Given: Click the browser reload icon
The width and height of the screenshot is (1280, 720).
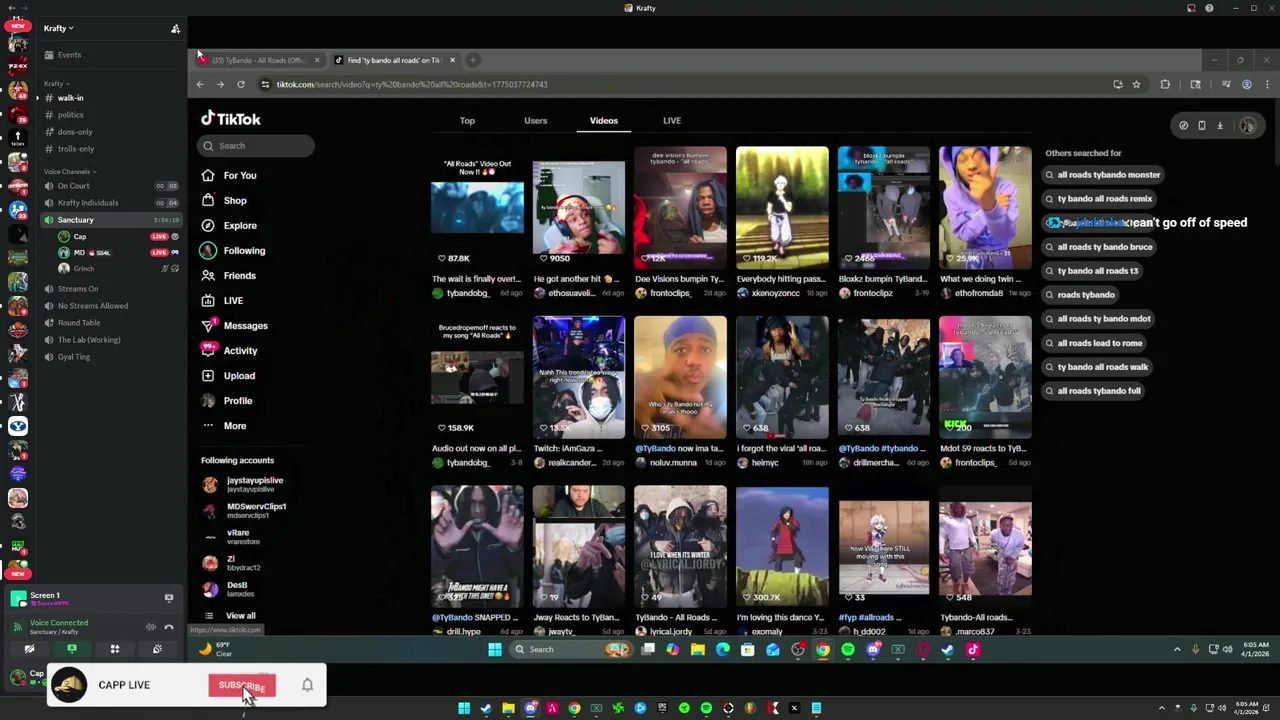Looking at the screenshot, I should (241, 84).
